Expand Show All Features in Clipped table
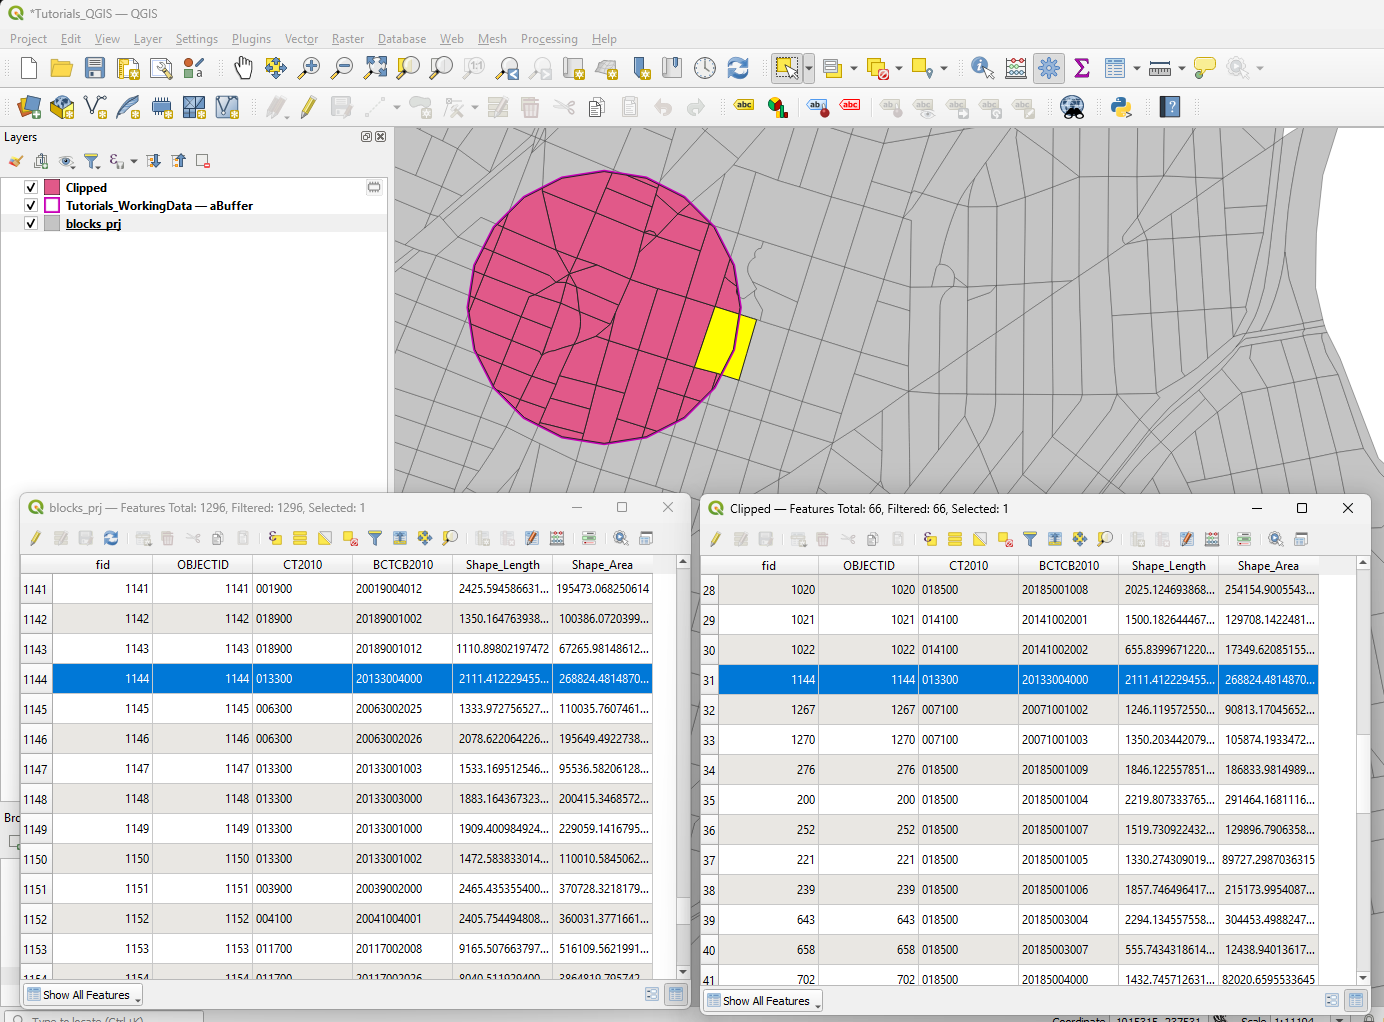This screenshot has height=1022, width=1384. point(765,1001)
